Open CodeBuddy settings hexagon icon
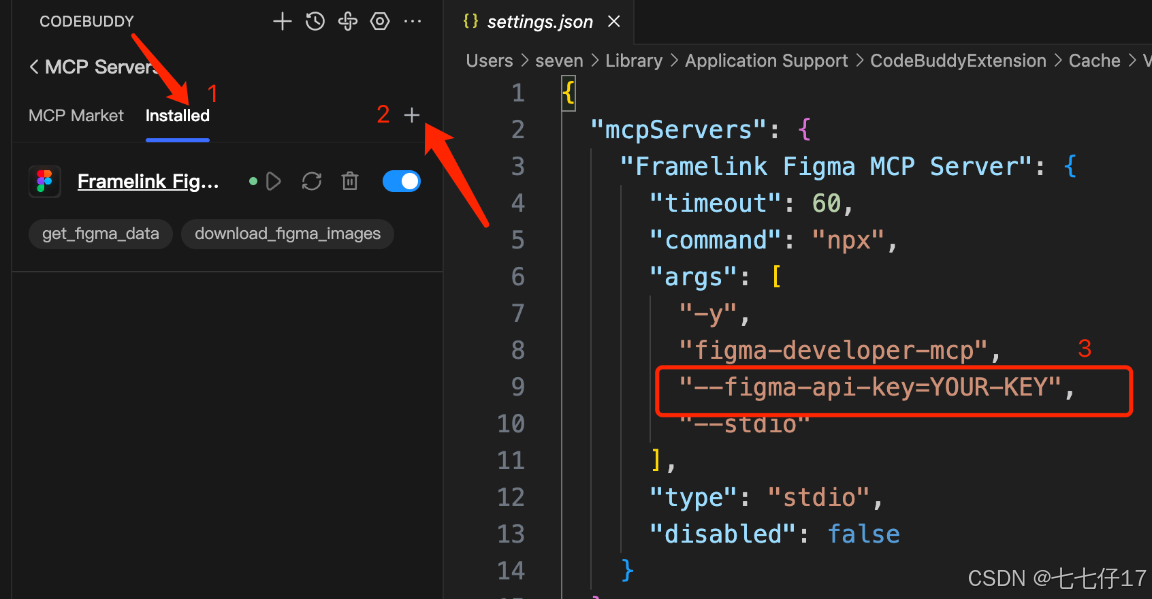The height and width of the screenshot is (599, 1152). 380,21
